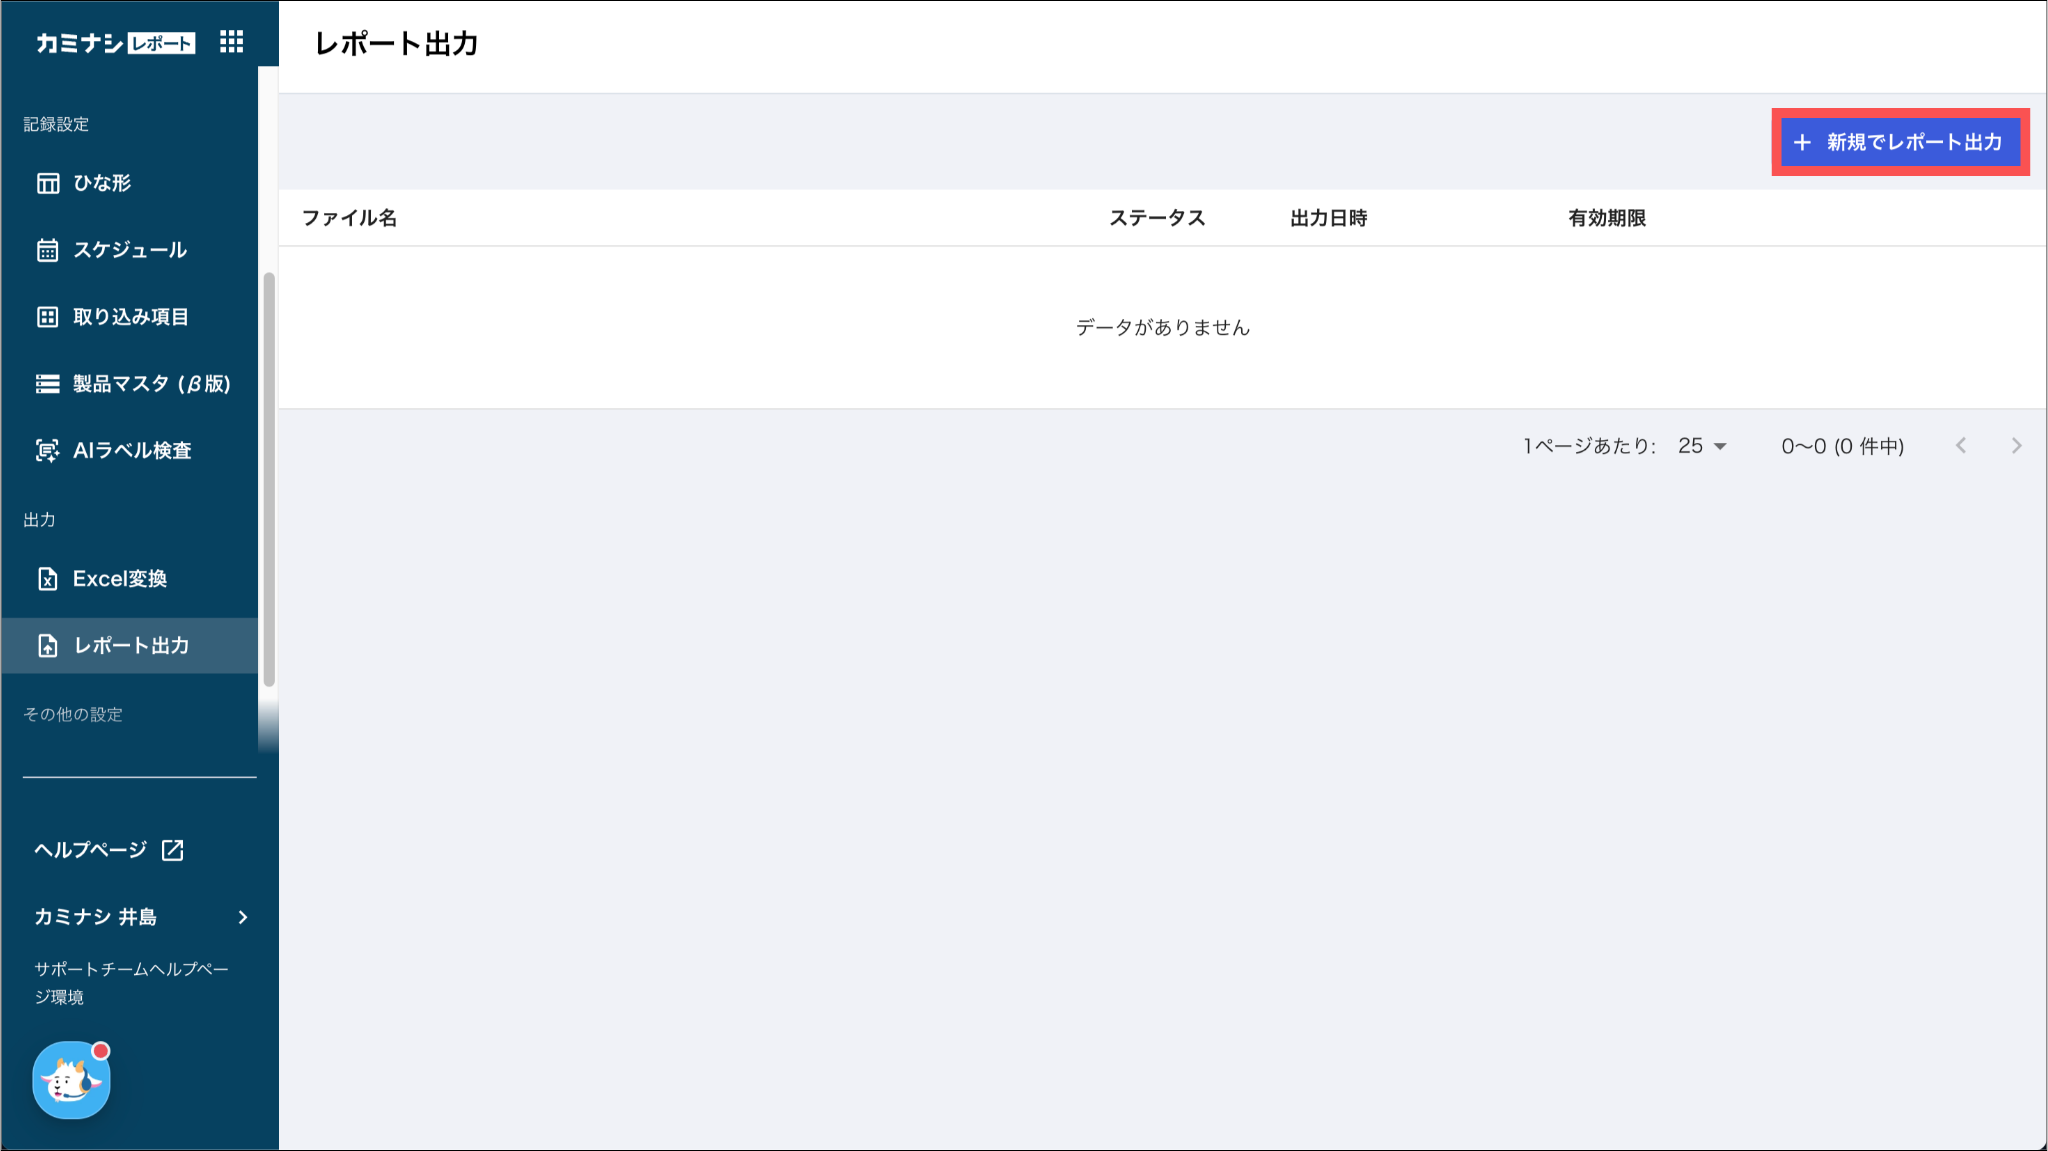The width and height of the screenshot is (2048, 1151).
Task: Go to previous page arrow
Action: (x=1961, y=446)
